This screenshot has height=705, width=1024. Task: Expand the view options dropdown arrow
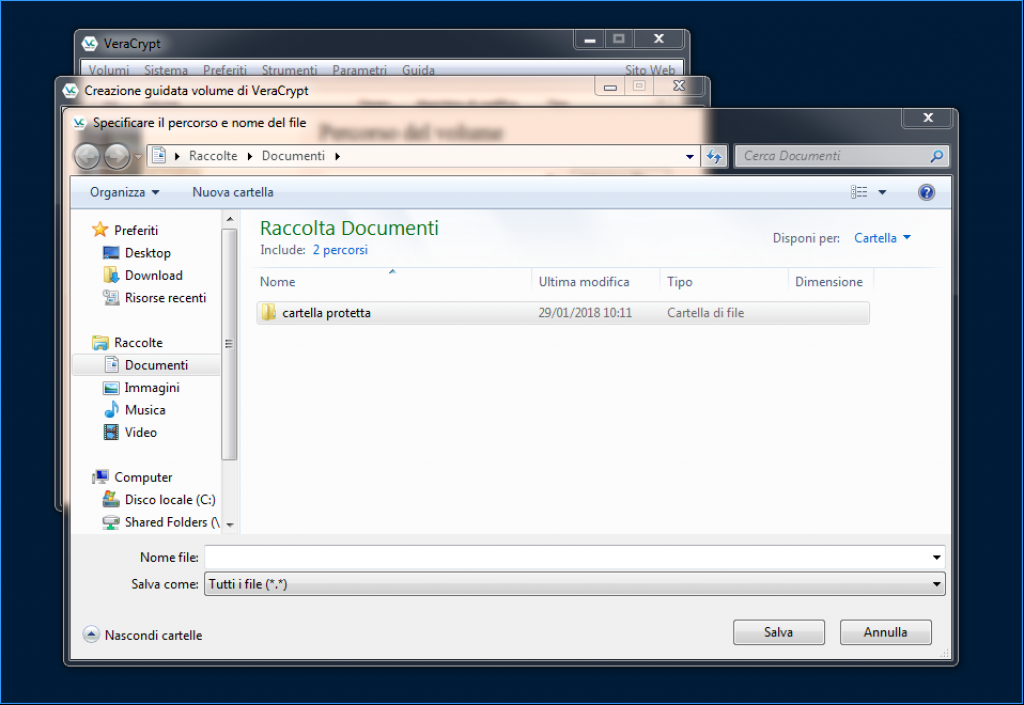[x=882, y=192]
